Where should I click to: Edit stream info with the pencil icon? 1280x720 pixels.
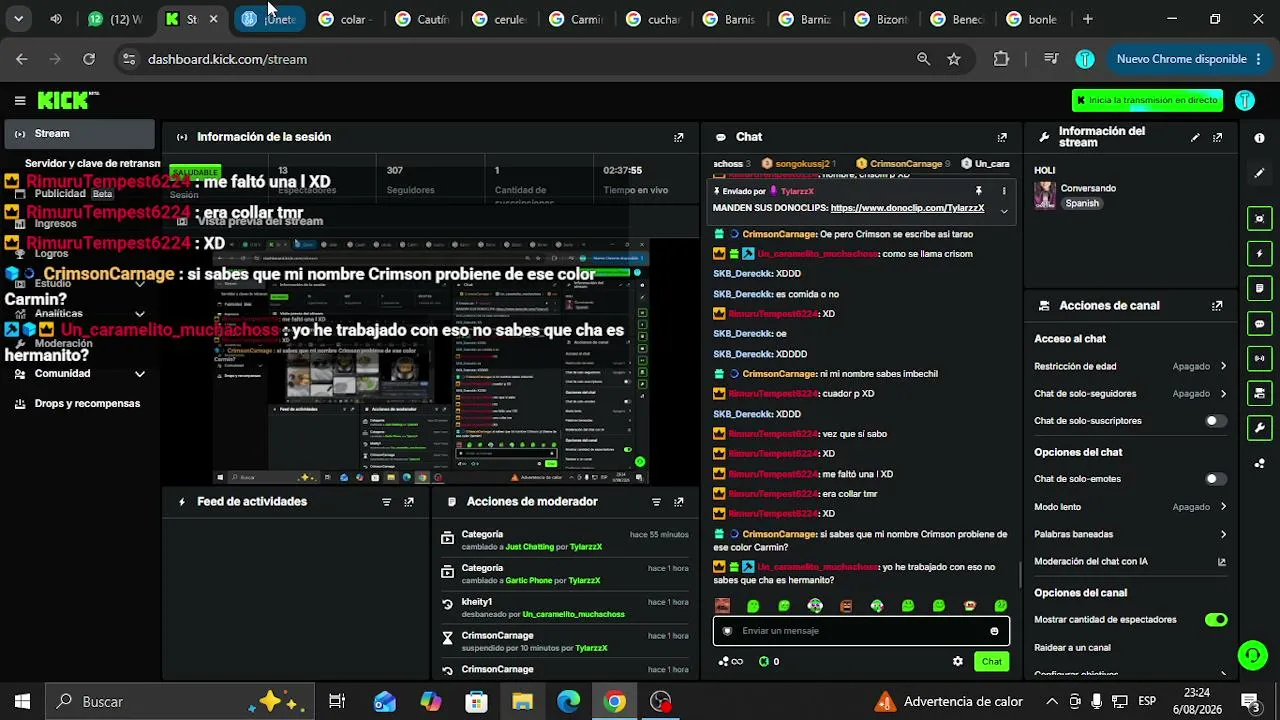tap(1195, 137)
